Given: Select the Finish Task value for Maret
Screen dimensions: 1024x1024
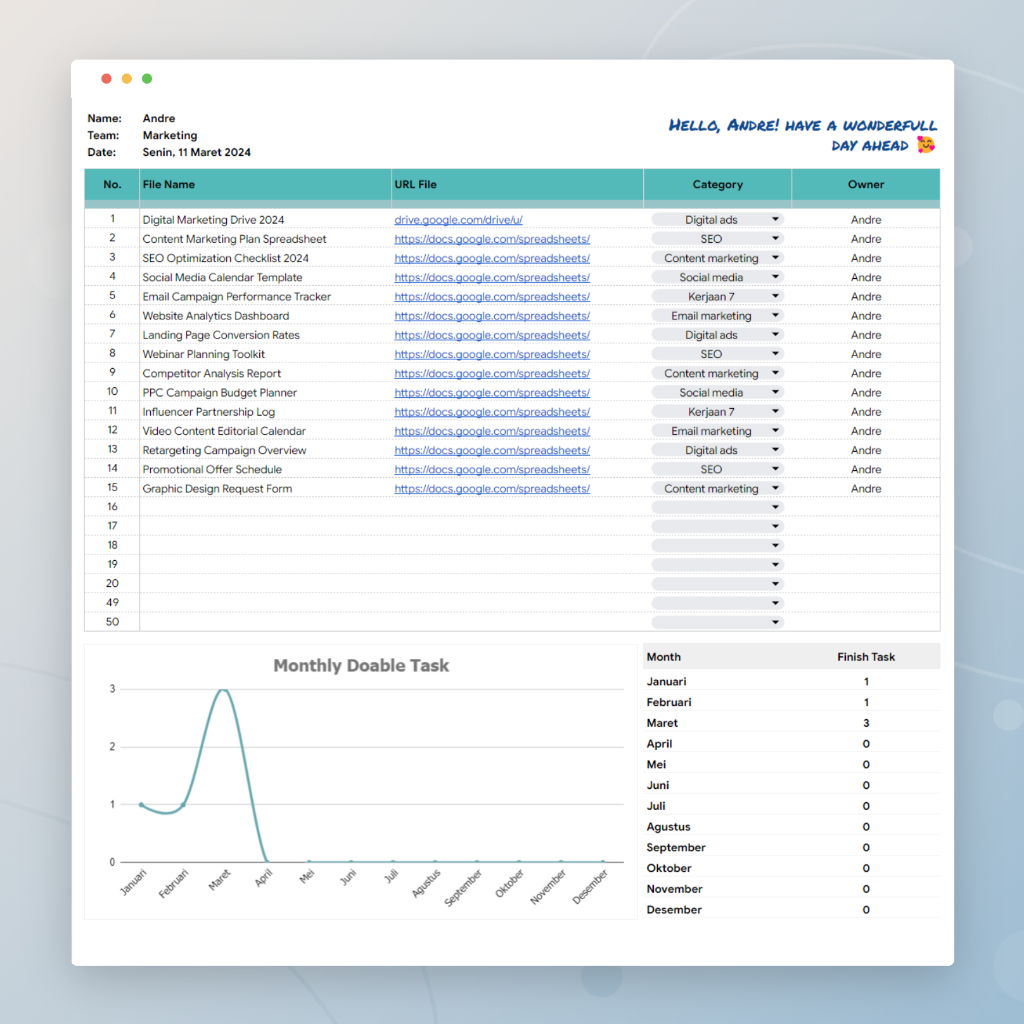Looking at the screenshot, I should coord(866,723).
